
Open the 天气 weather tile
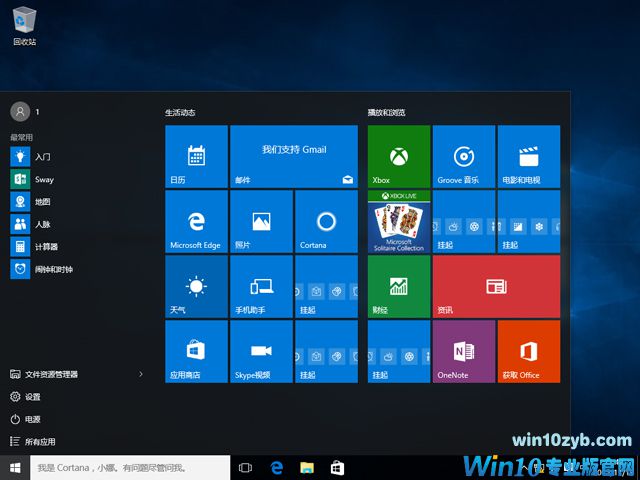(x=196, y=286)
